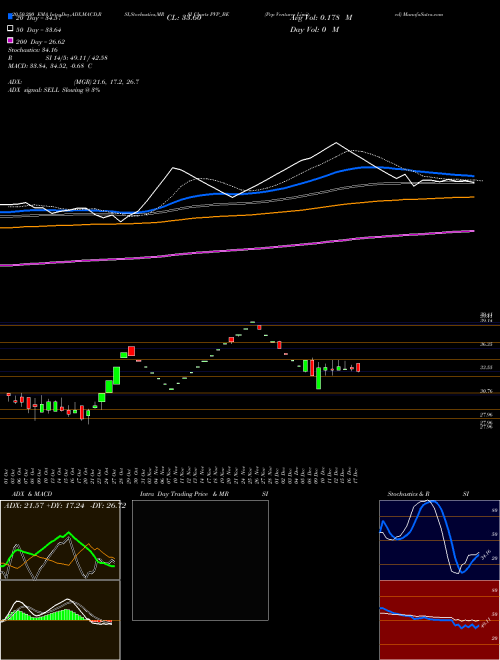This screenshot has height=660, width=500.
Task: Click the magenta 200 Day legend swatch
Action: pos(10,41)
